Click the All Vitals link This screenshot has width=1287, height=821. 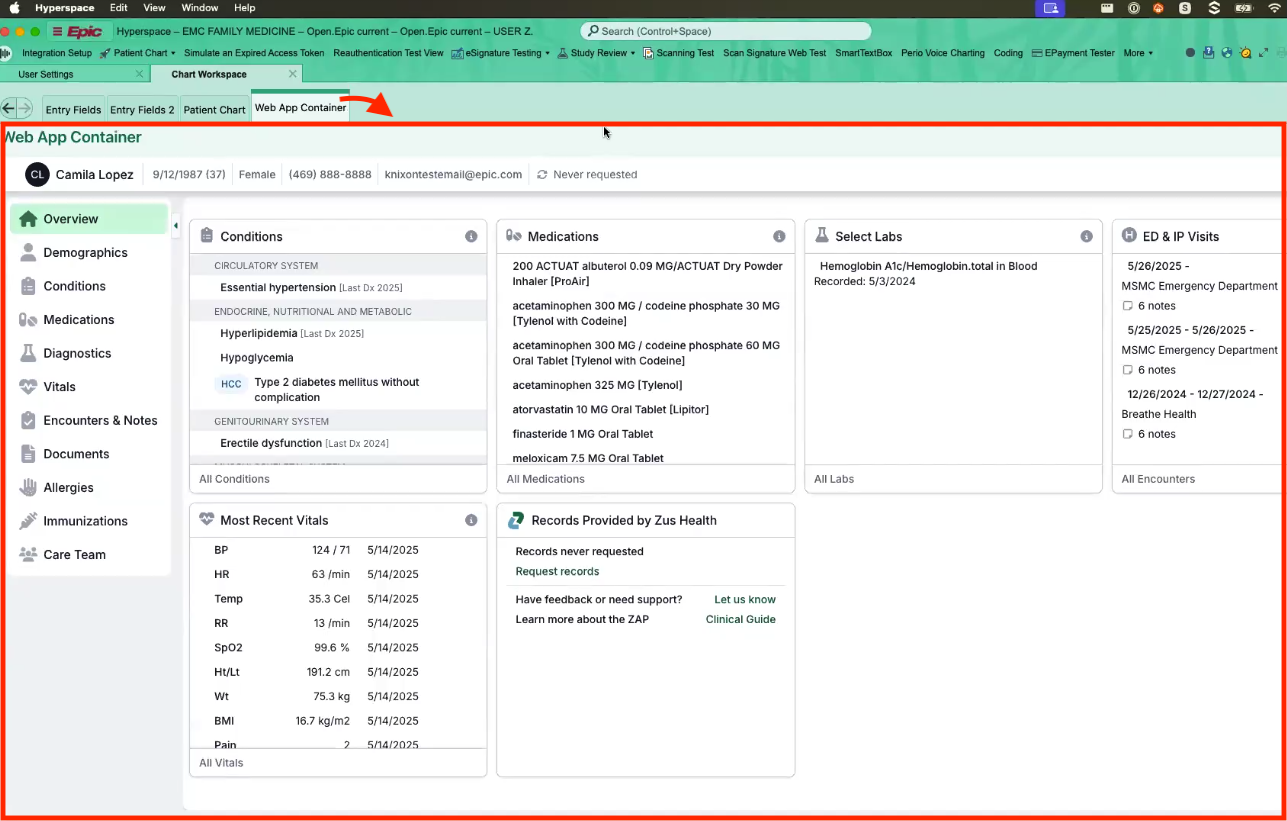(x=221, y=763)
